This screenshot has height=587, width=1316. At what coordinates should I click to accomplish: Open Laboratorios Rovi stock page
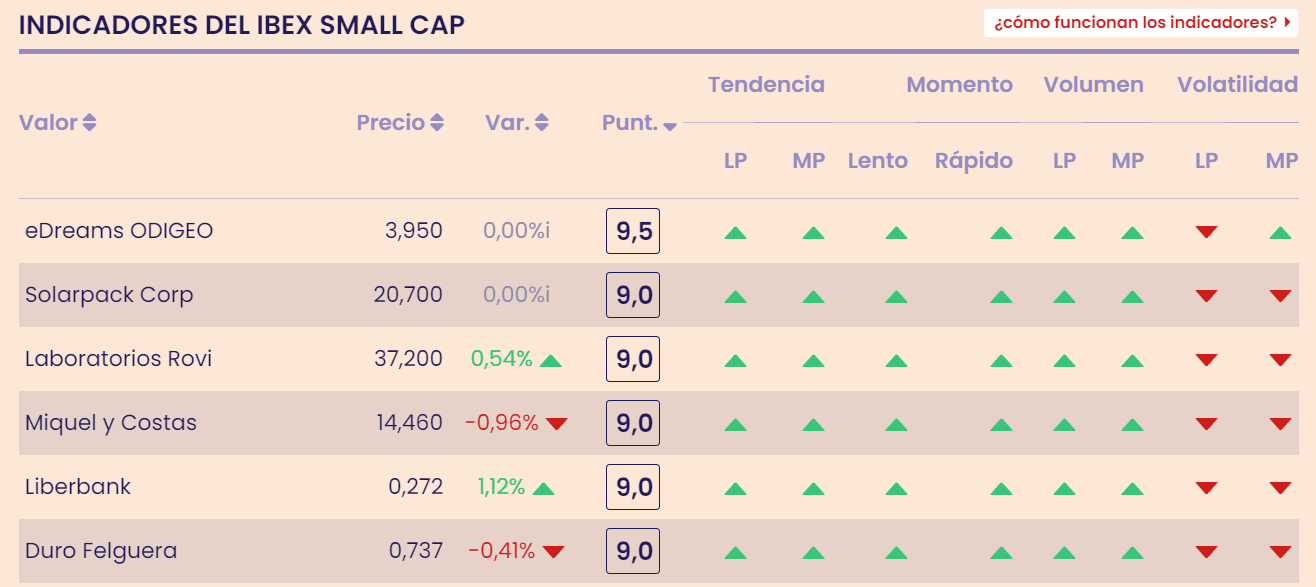click(x=118, y=359)
